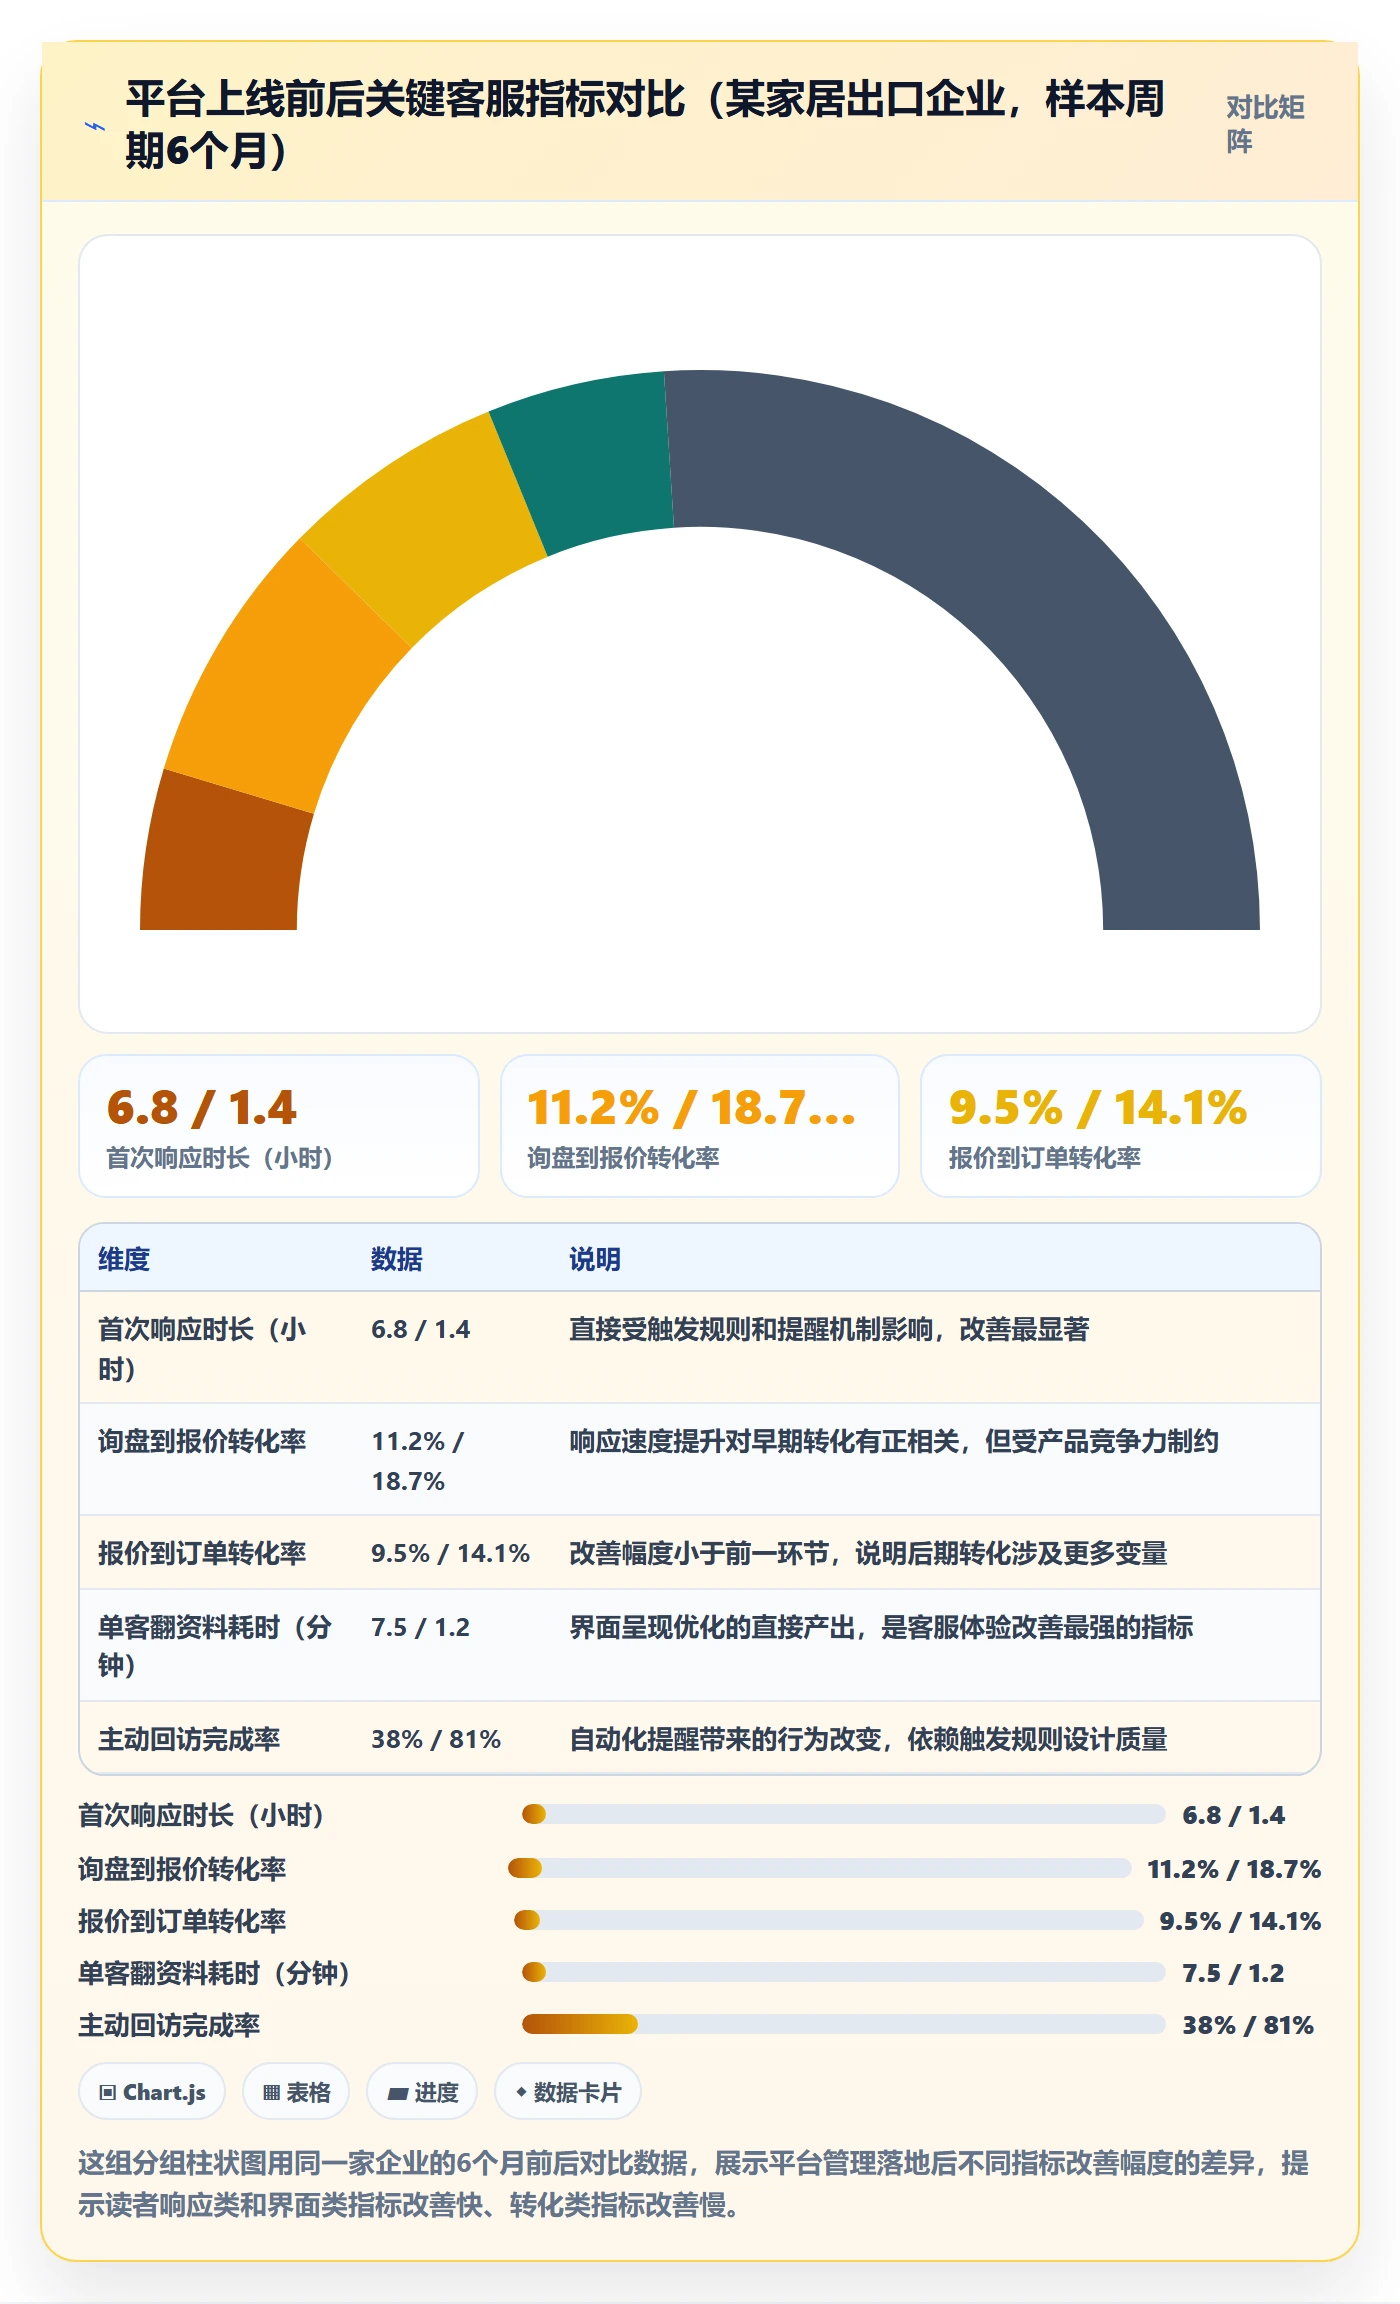Click the 主动回访完成率 progress bar

[x=844, y=2024]
